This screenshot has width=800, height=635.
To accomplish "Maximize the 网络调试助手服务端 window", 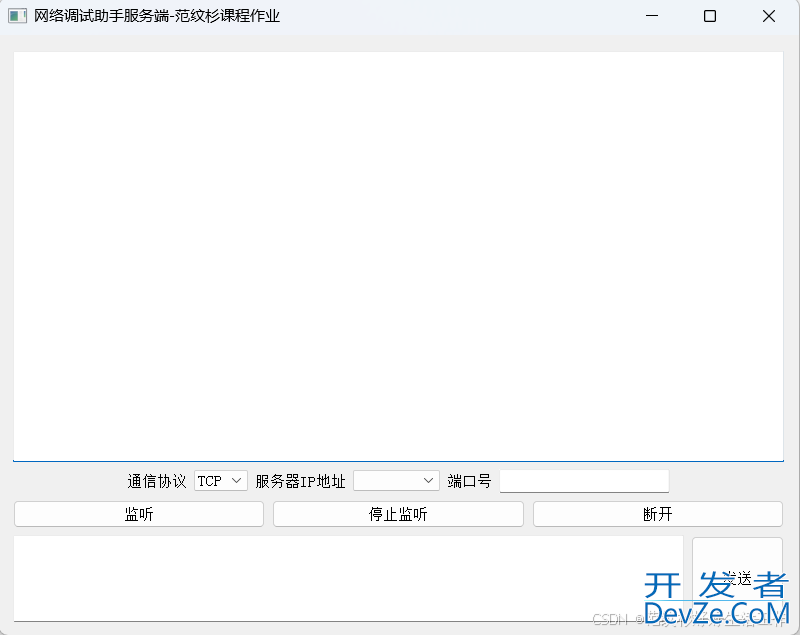I will coord(710,16).
